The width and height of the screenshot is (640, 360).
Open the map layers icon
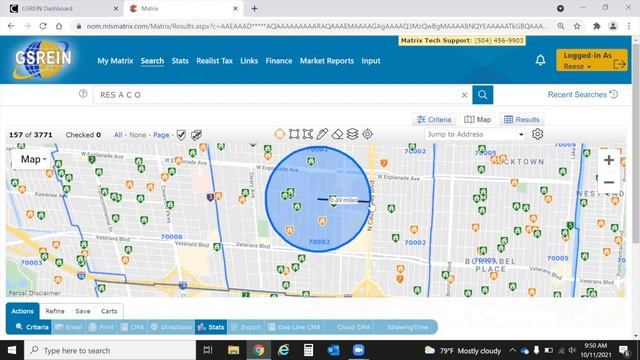coord(352,134)
